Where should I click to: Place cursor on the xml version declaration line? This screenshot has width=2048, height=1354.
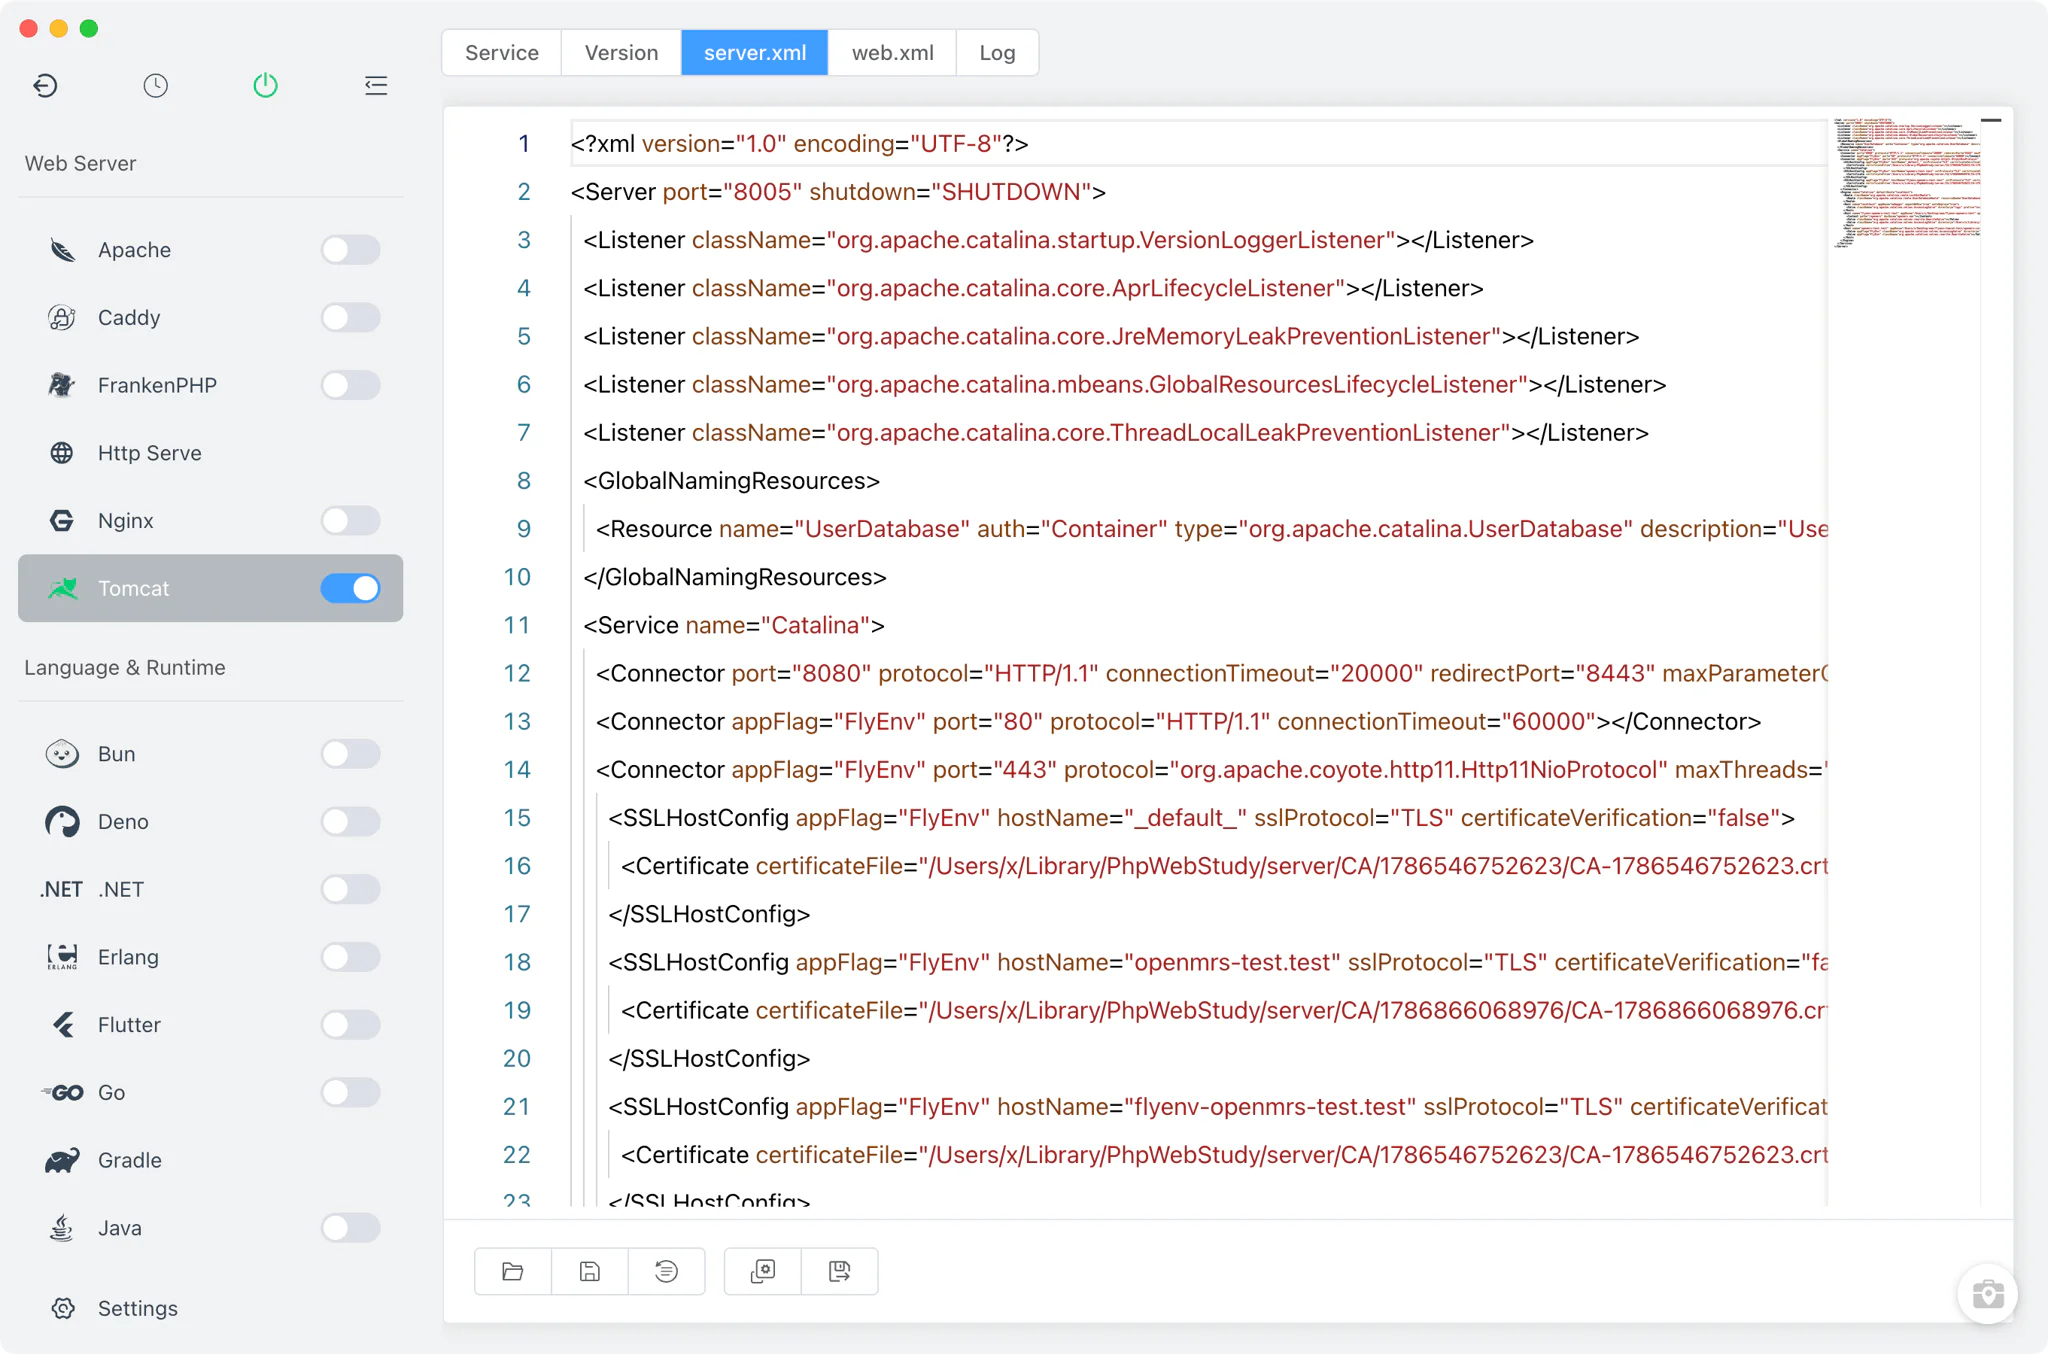800,144
